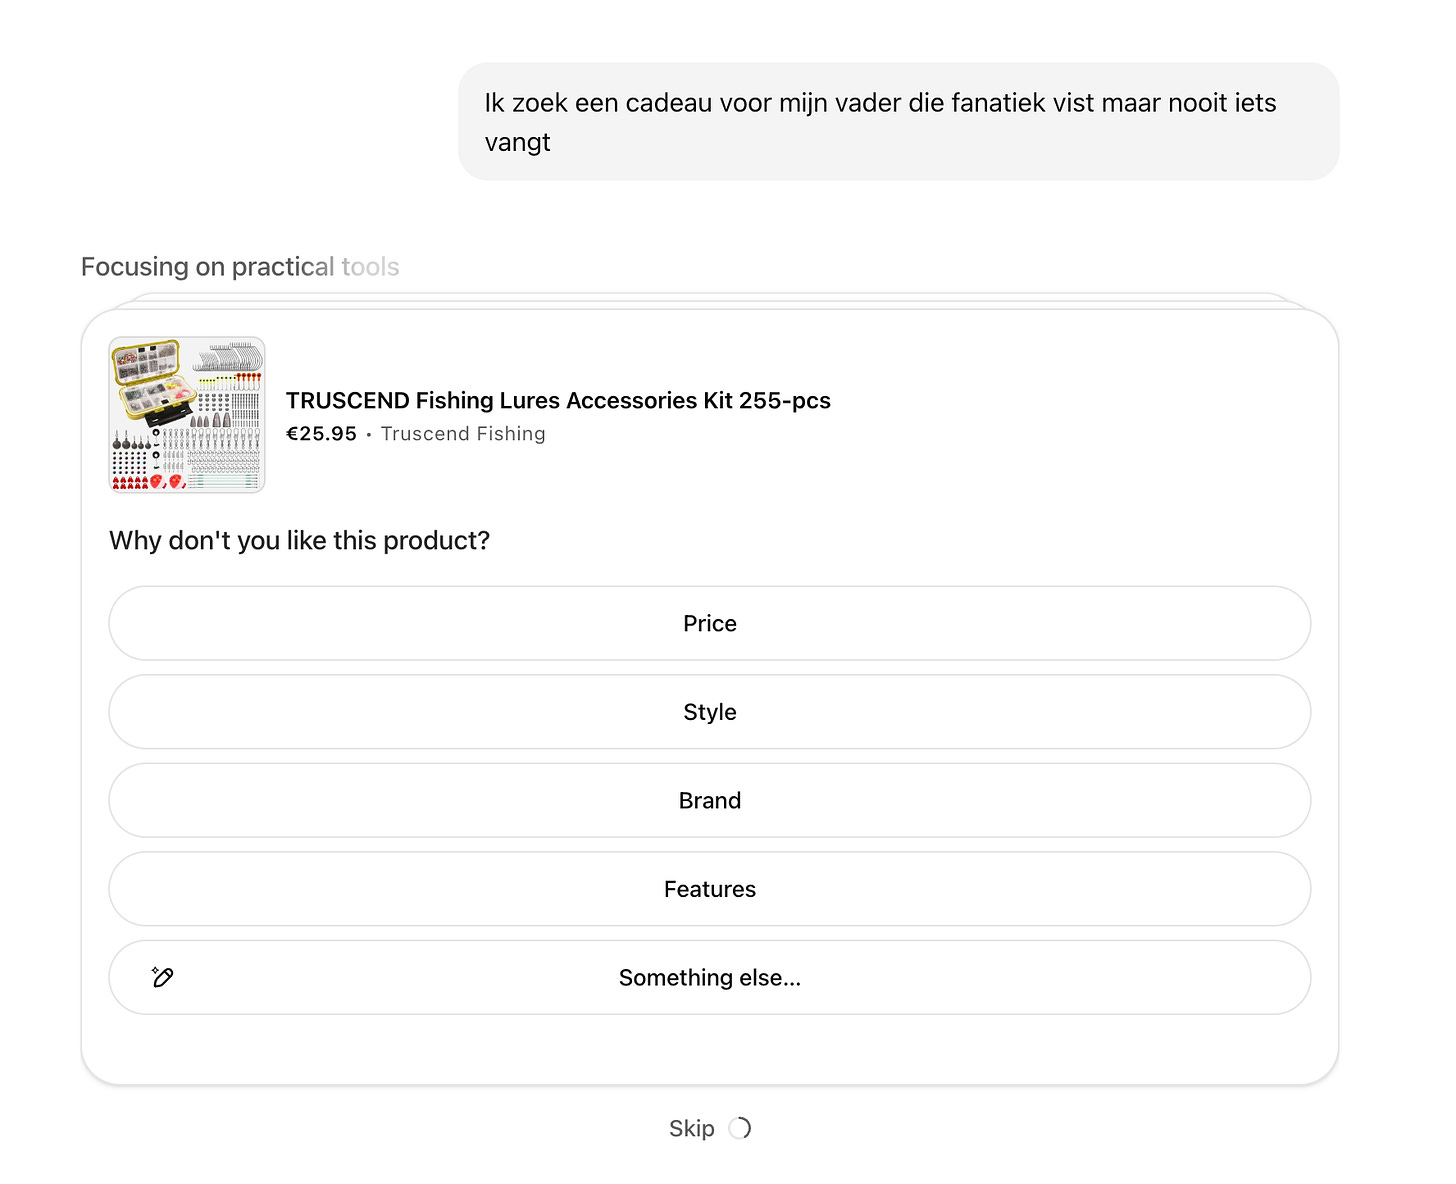Click the Dutch user message bubble
This screenshot has height=1184, width=1456.
pyautogui.click(x=897, y=122)
